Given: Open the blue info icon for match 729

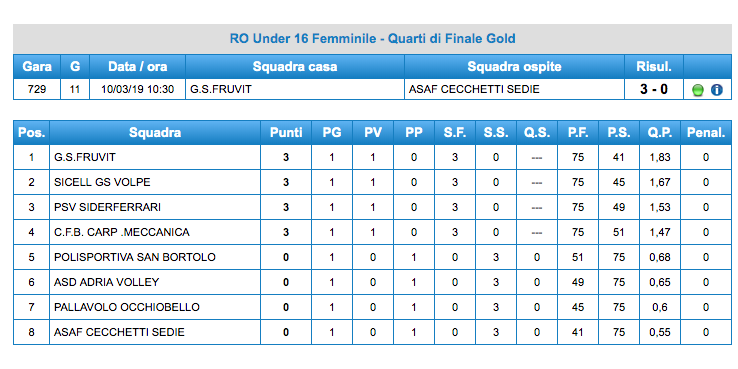Looking at the screenshot, I should click(716, 90).
